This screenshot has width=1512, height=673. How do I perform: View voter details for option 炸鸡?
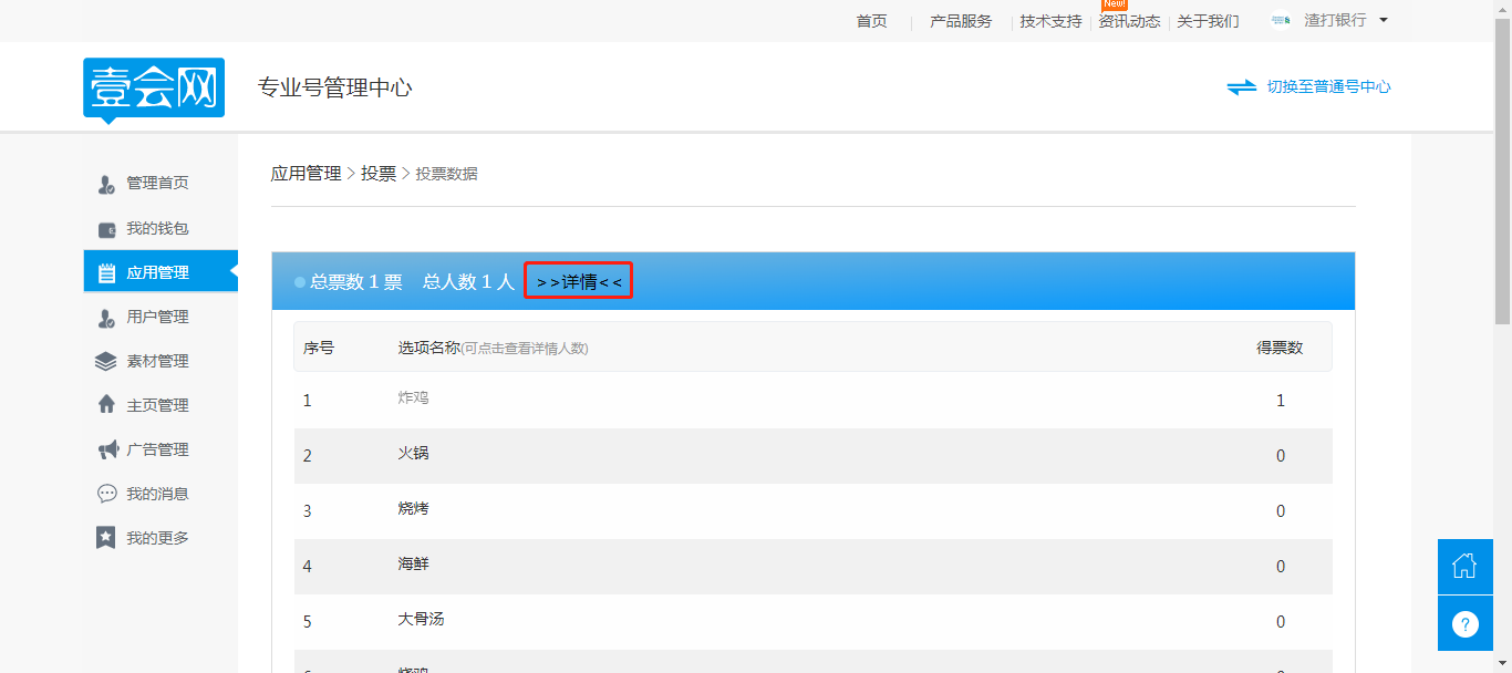413,398
